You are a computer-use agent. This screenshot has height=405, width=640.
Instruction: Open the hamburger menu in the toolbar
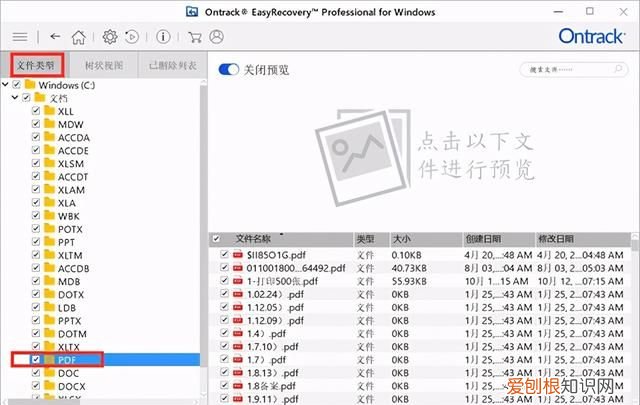[20, 37]
